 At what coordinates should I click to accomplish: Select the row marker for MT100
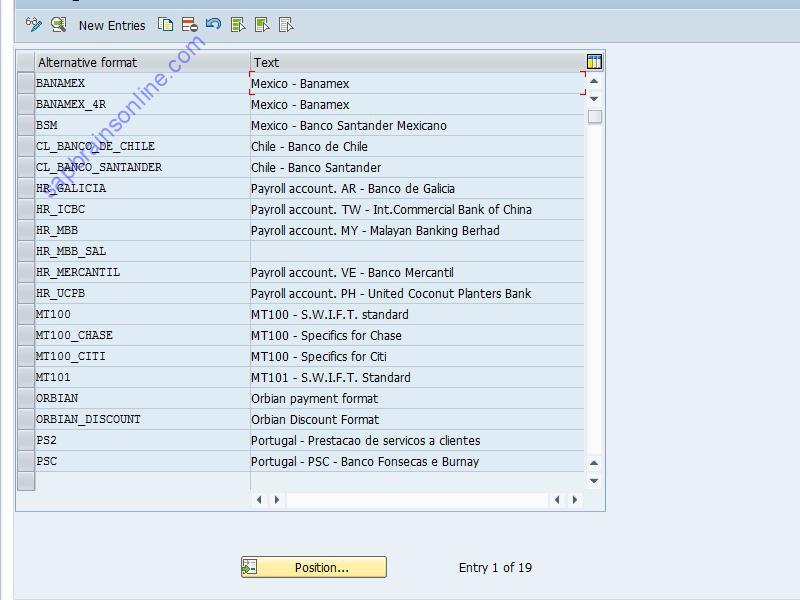pos(26,314)
